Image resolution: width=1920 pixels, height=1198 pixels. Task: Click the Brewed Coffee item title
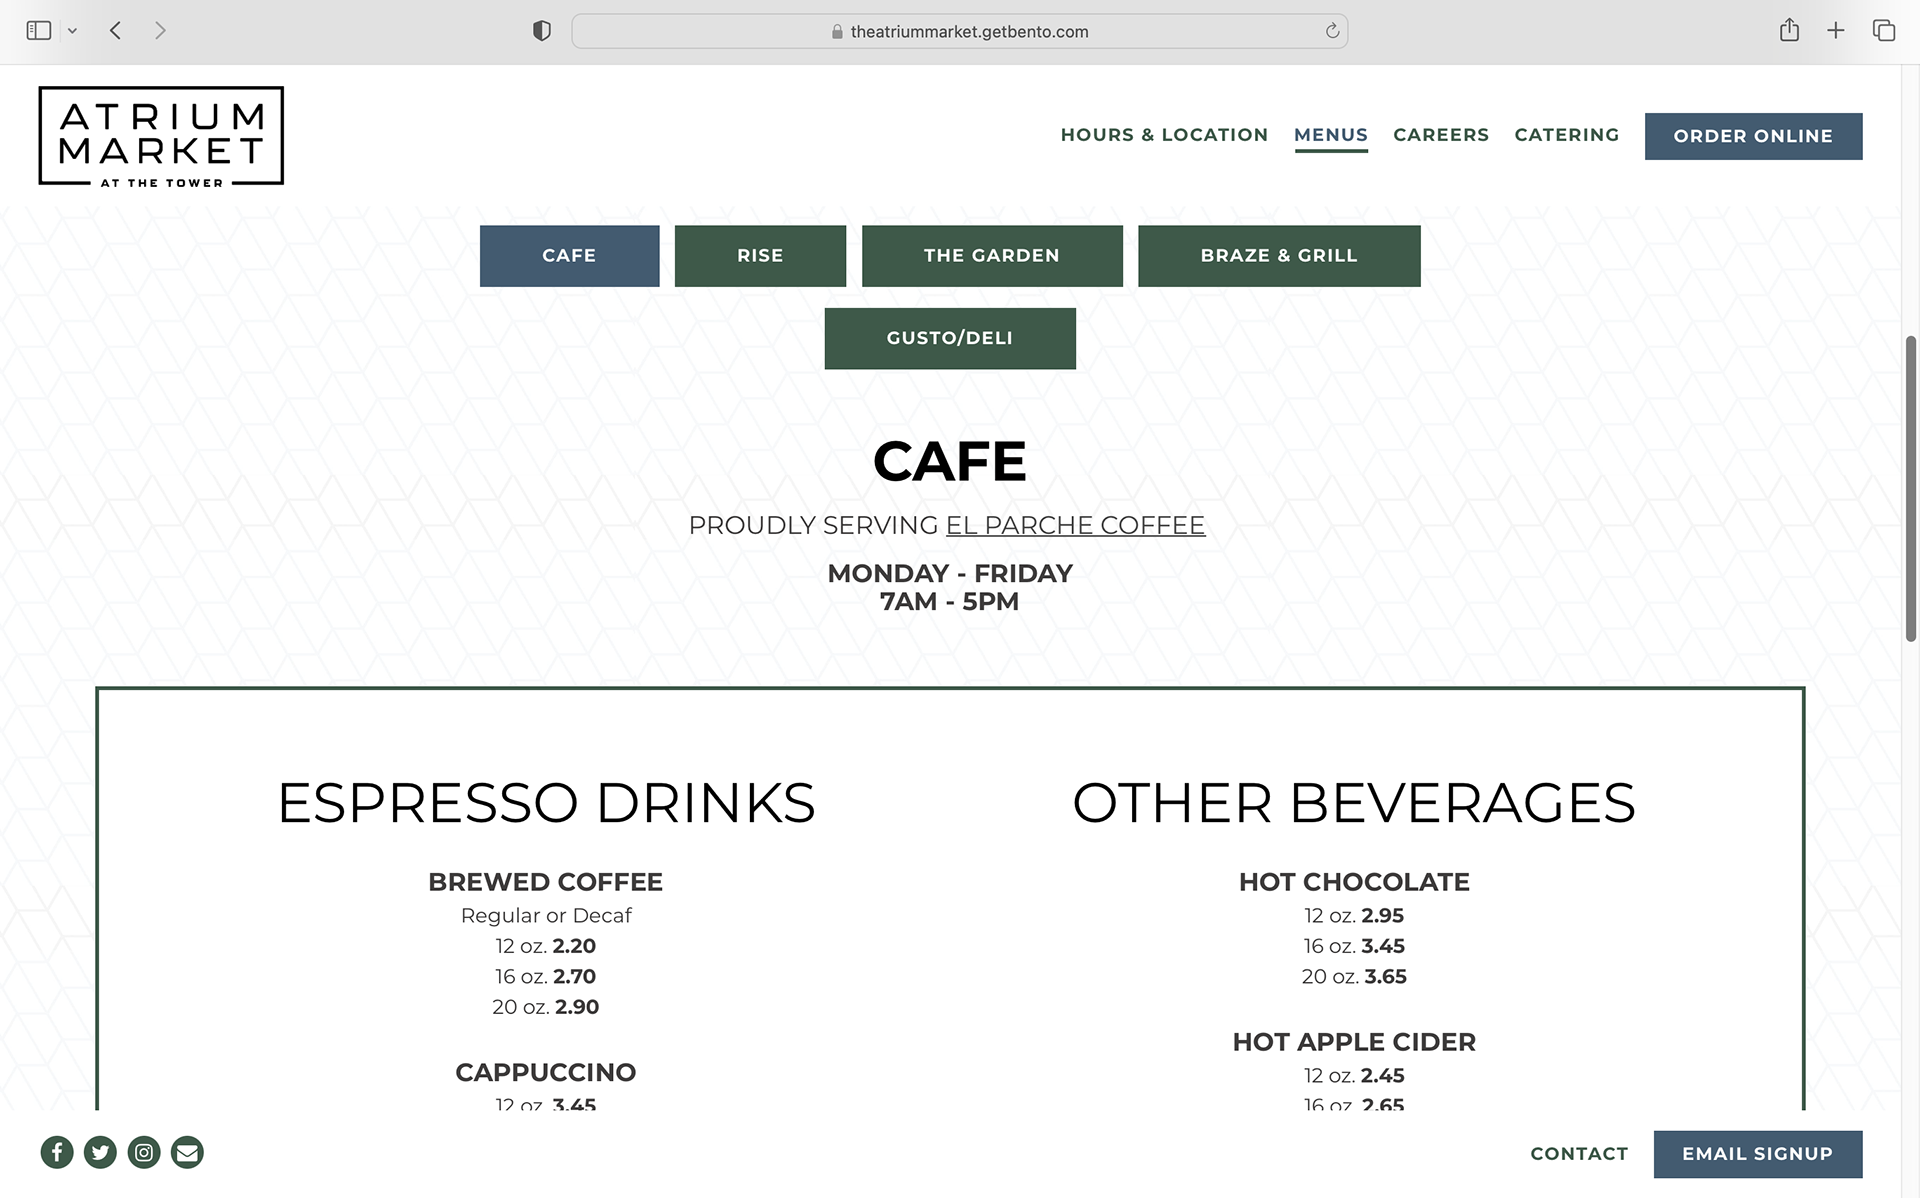[x=546, y=882]
